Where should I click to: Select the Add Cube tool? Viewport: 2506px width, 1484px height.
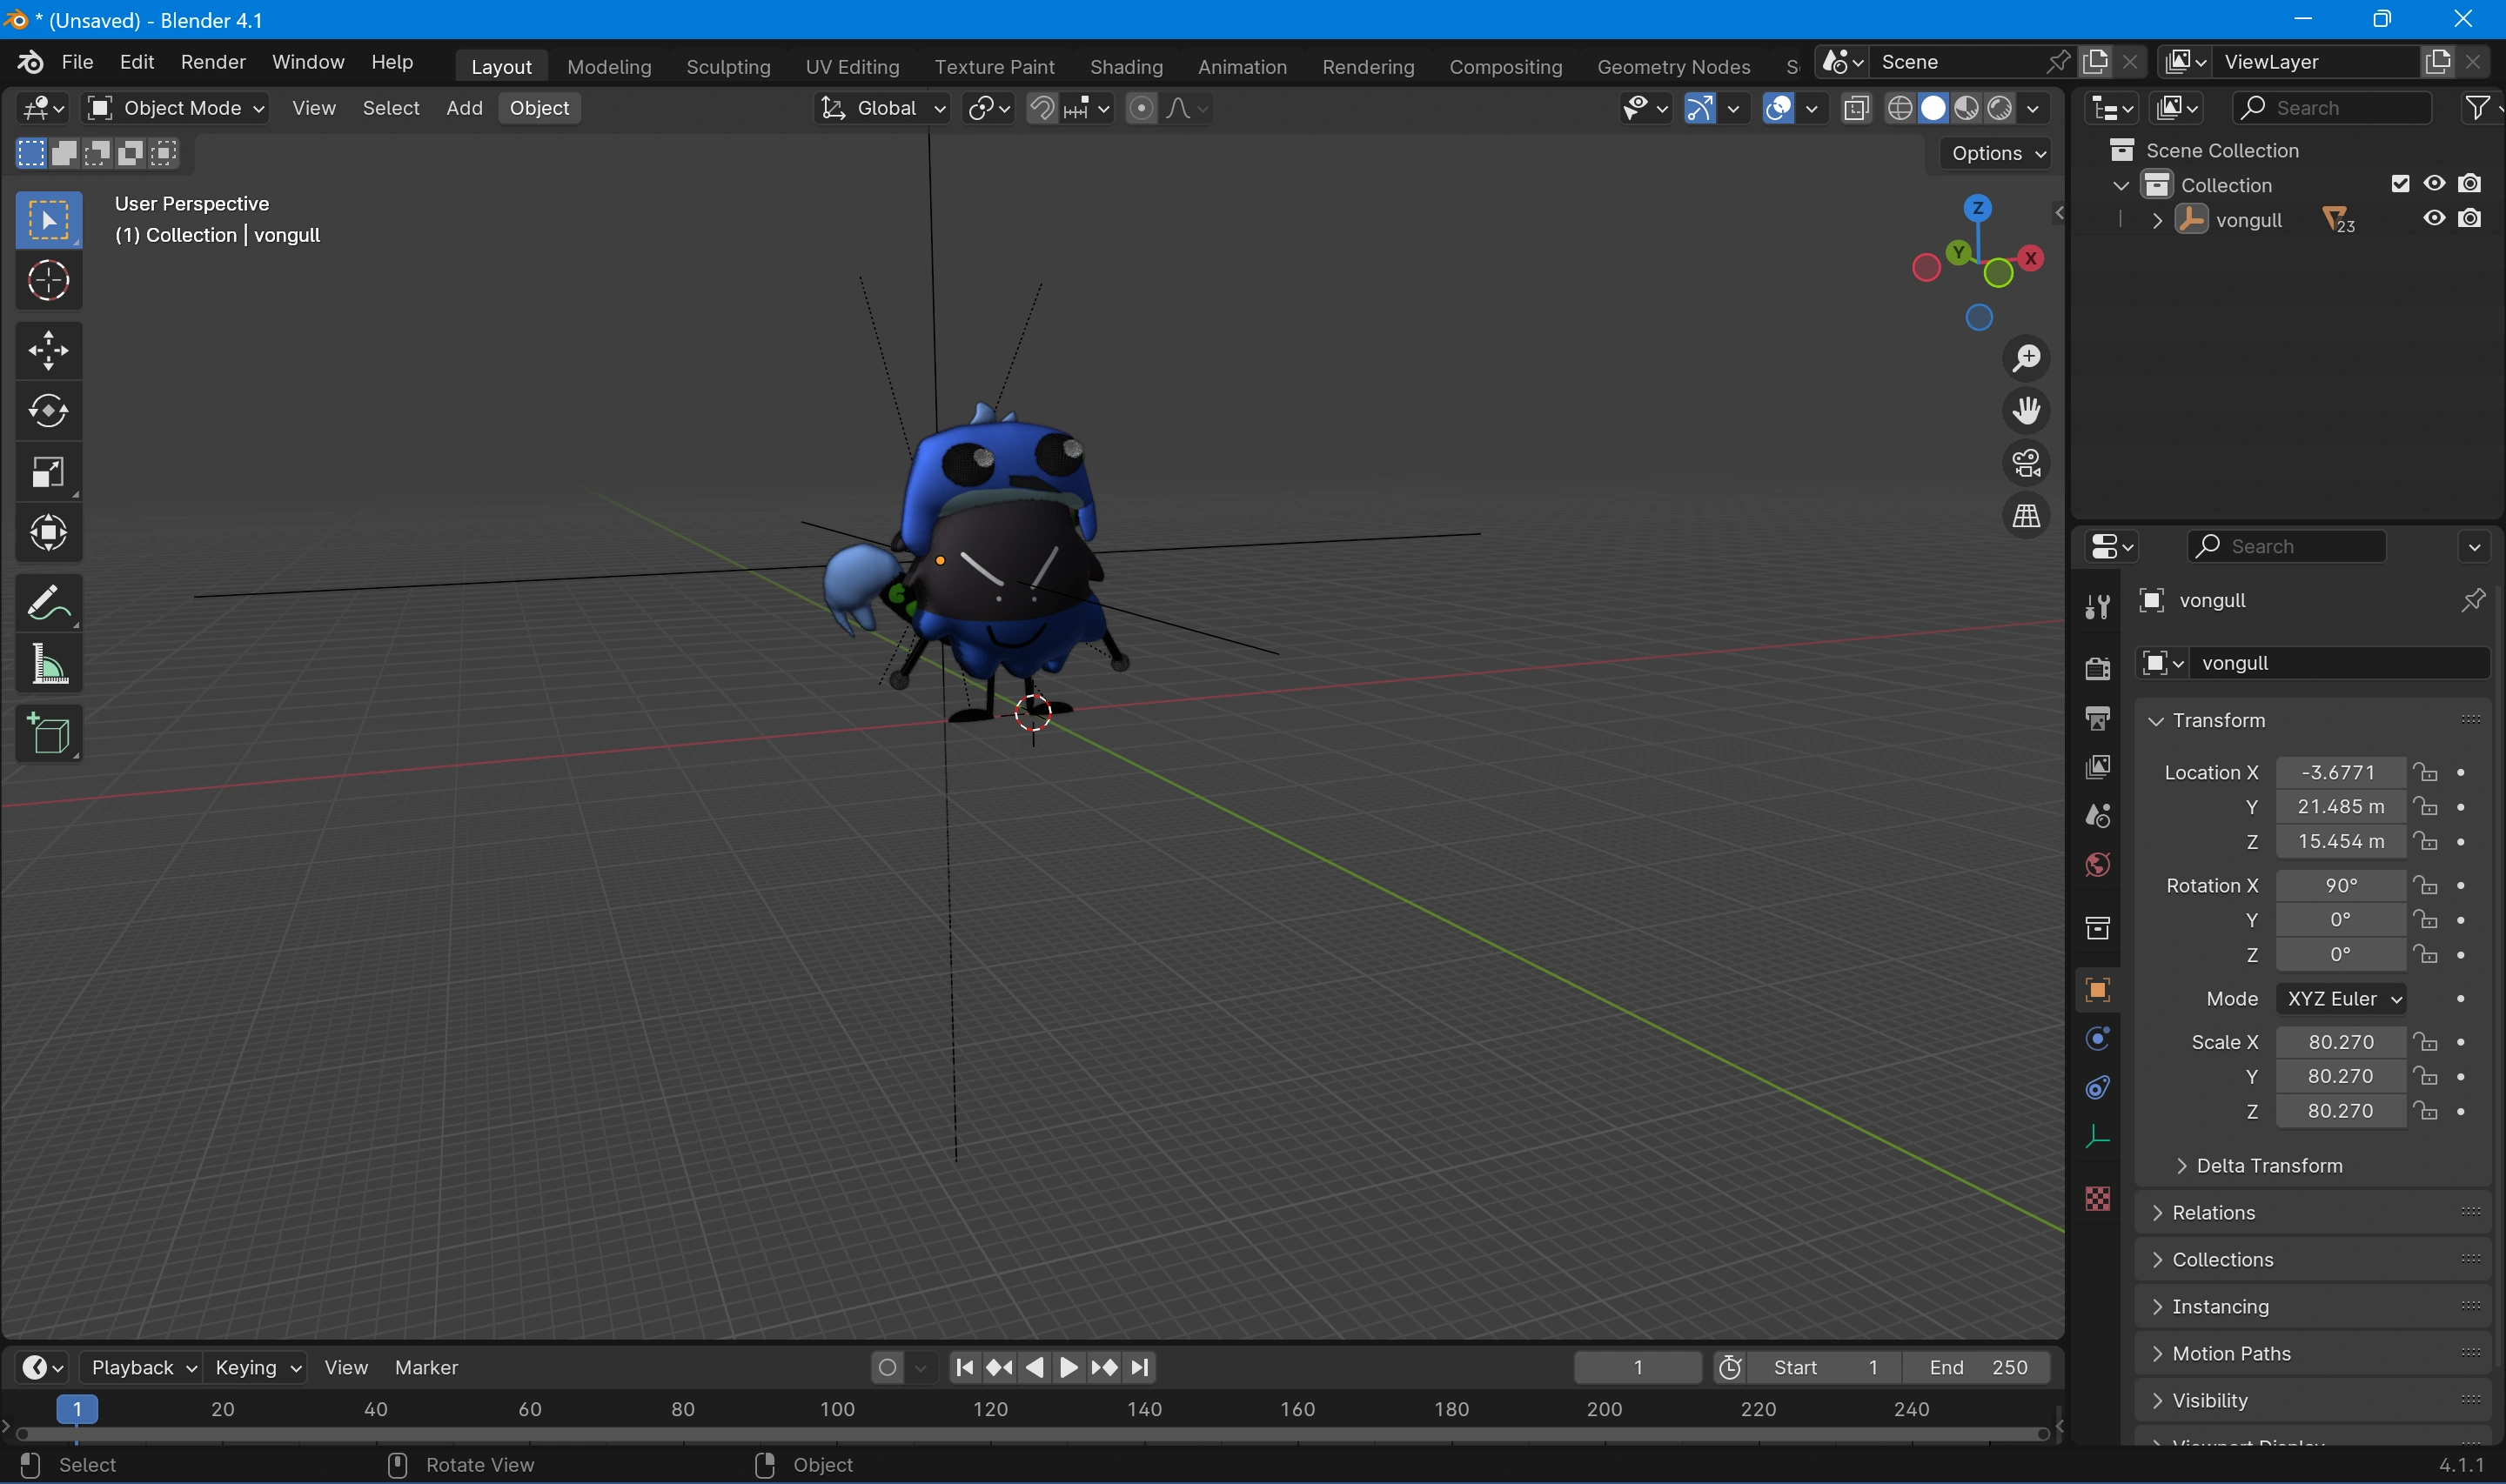[48, 733]
